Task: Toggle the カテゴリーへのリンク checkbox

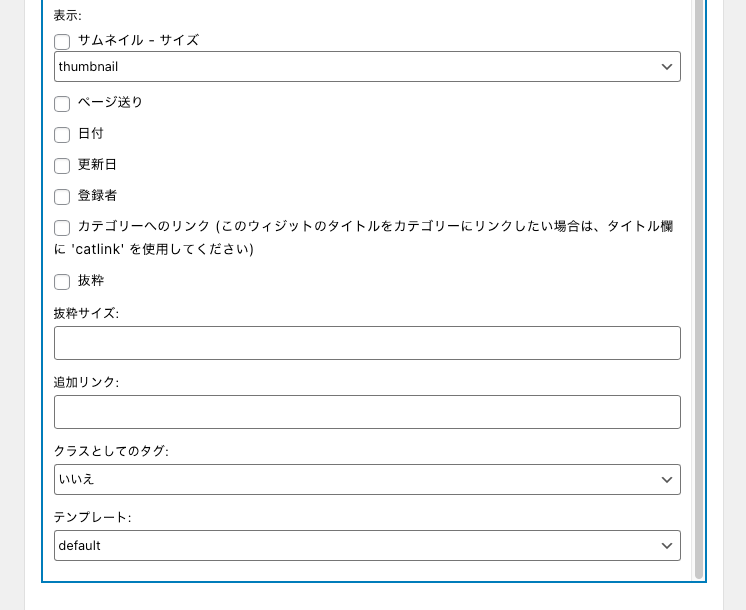Action: [62, 228]
